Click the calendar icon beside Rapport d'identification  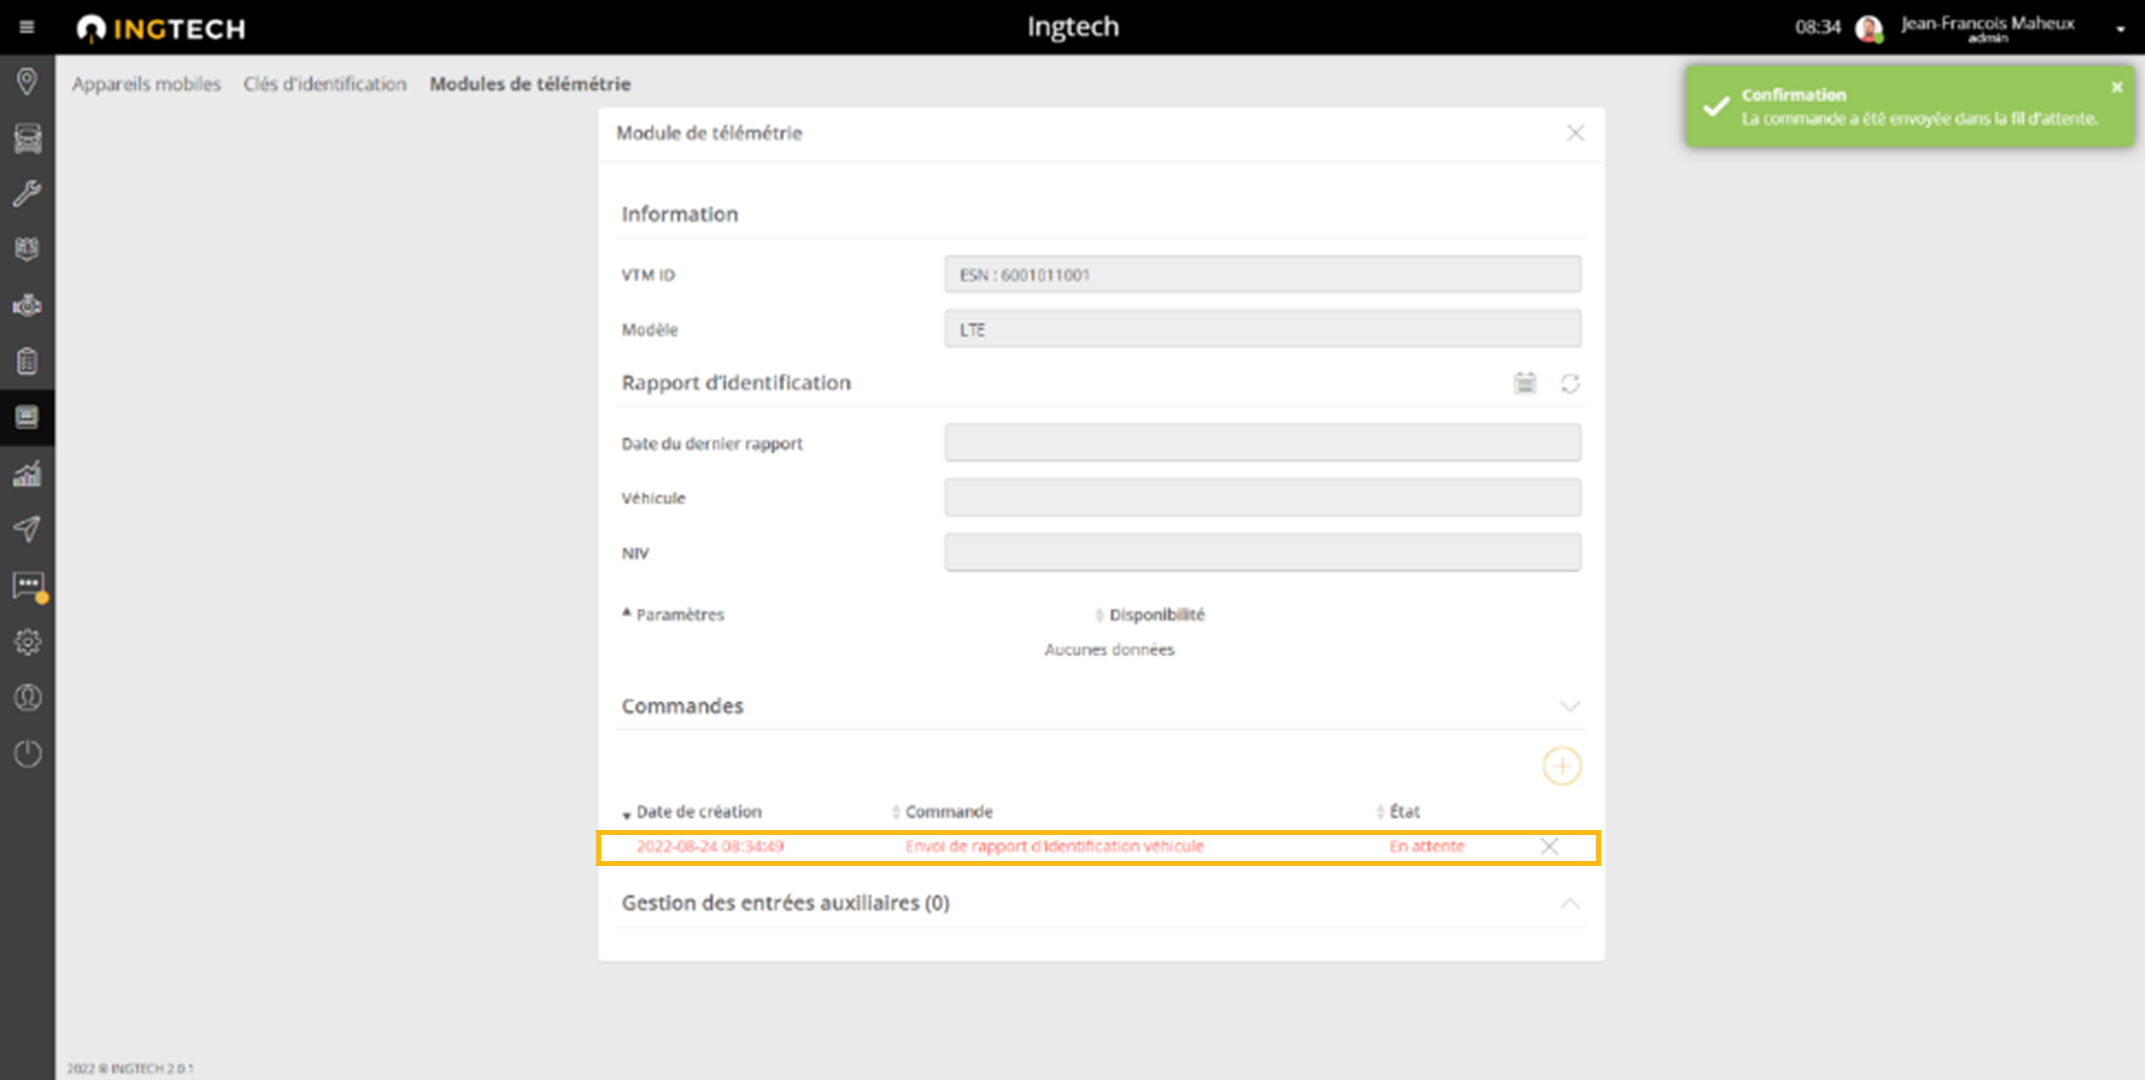point(1525,383)
